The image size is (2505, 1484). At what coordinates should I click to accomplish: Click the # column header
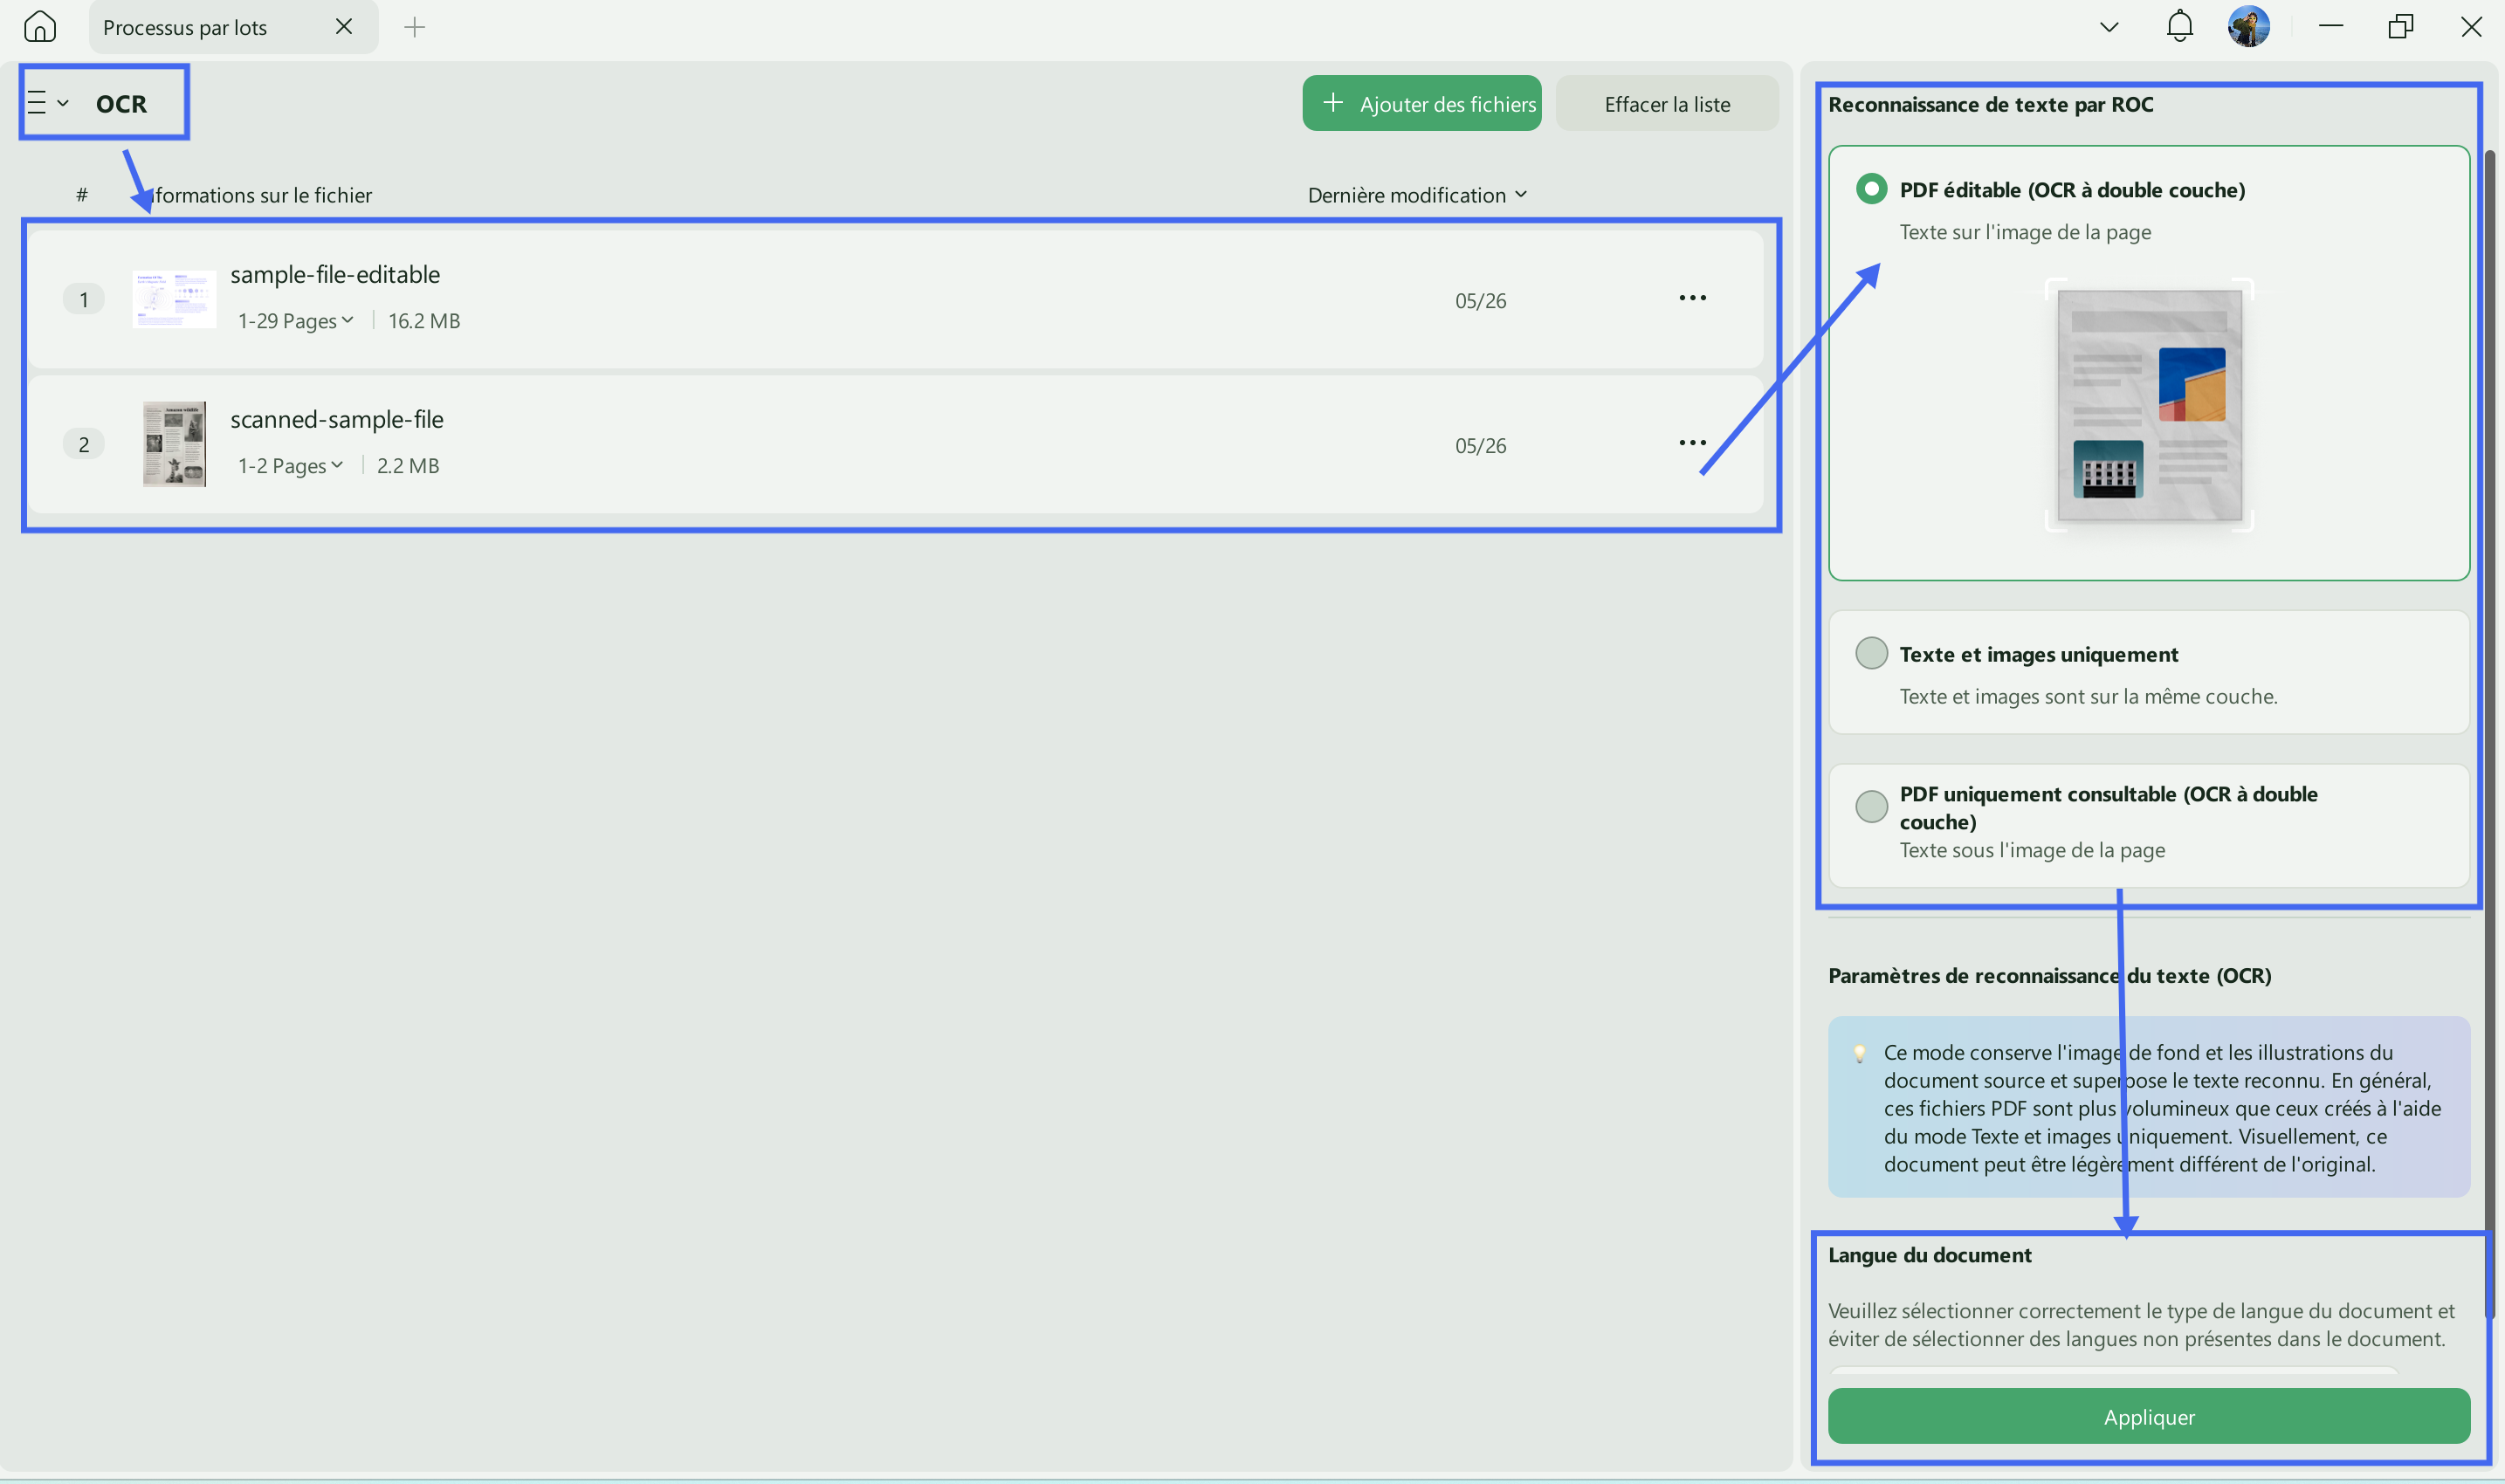82,195
